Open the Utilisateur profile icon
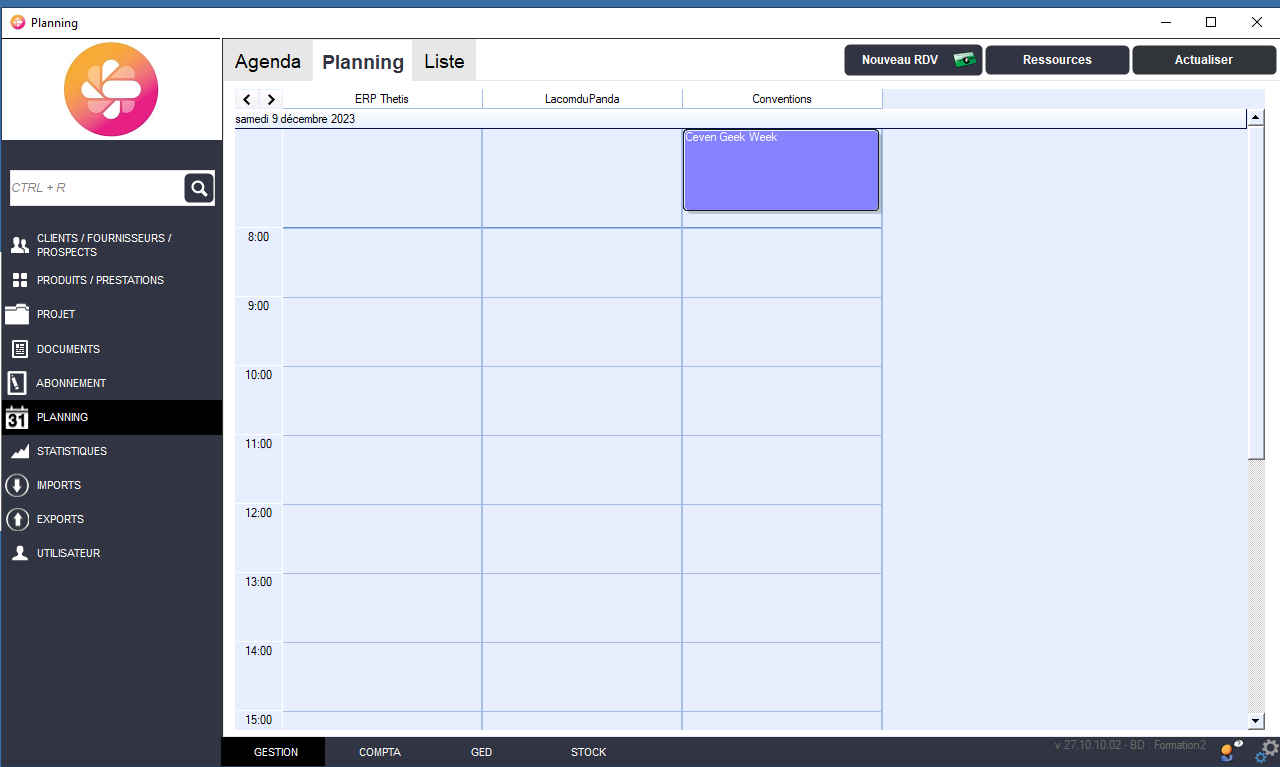The image size is (1280, 767). pos(19,553)
